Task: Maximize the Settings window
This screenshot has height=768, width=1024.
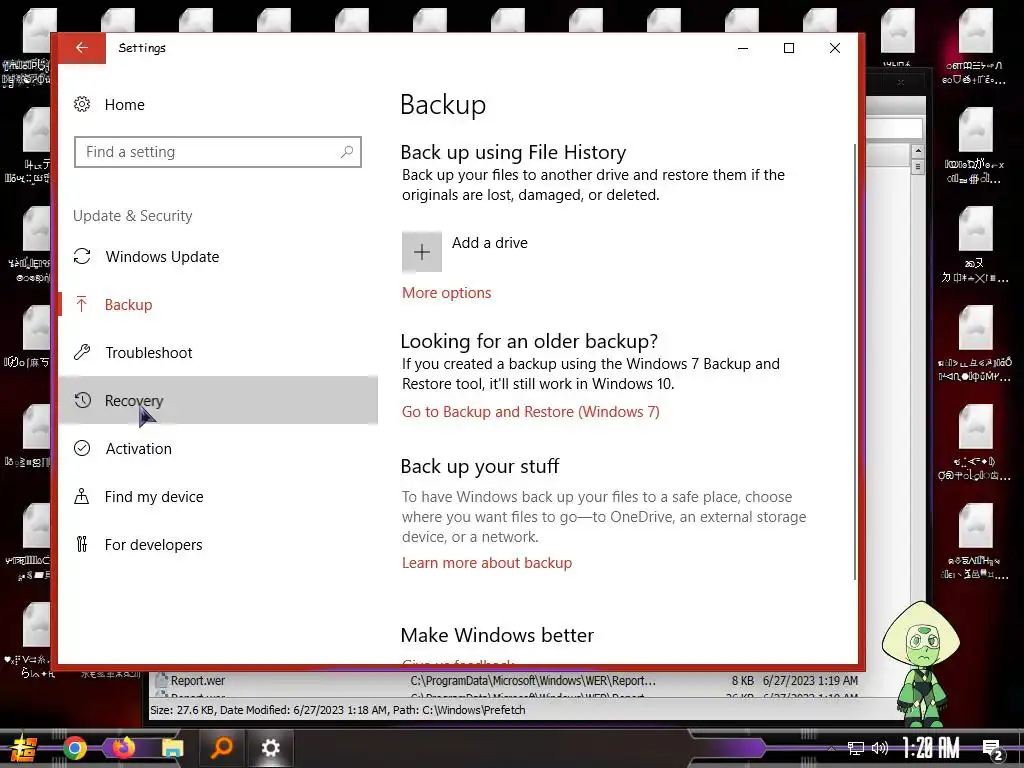Action: click(x=789, y=48)
